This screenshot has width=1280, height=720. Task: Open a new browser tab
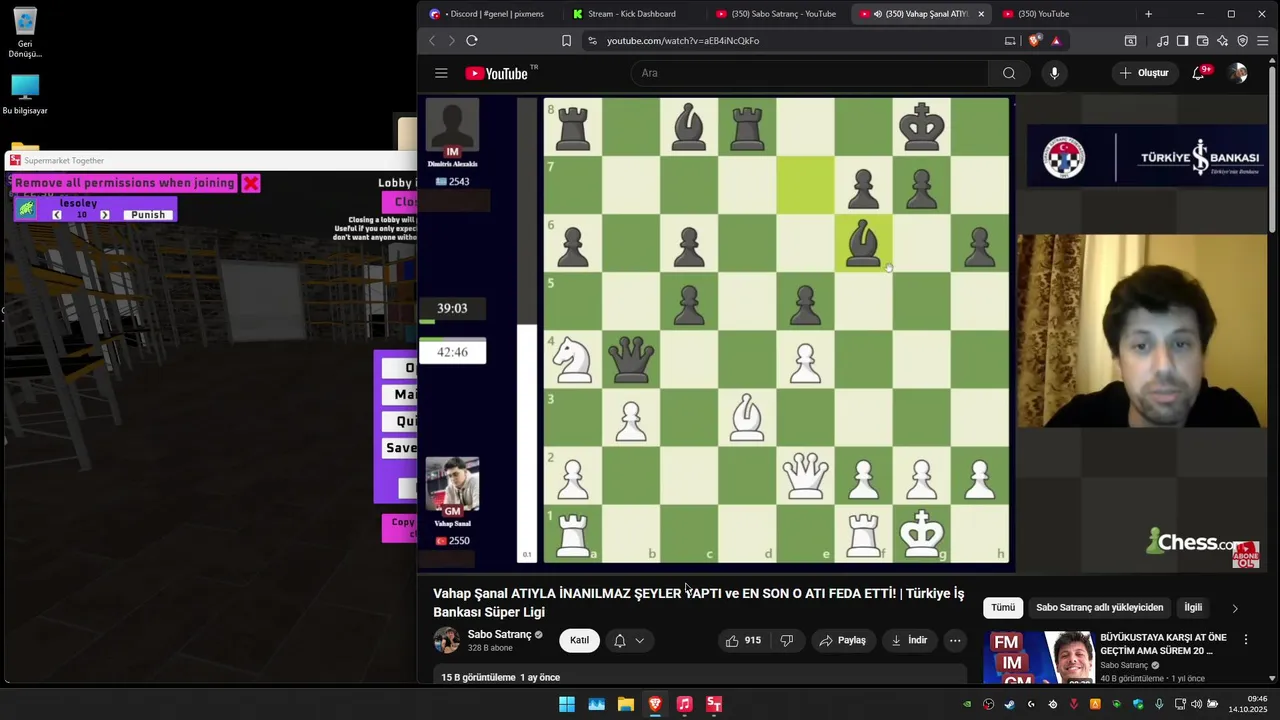[x=1148, y=14]
